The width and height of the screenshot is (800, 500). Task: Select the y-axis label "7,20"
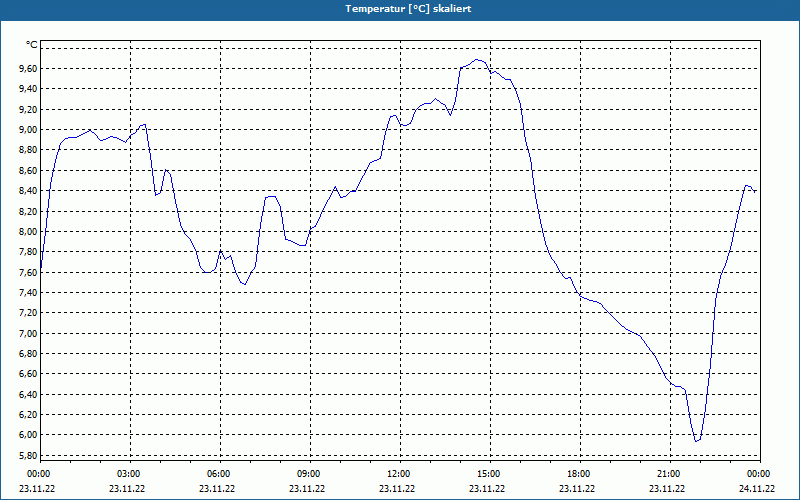click(x=29, y=313)
